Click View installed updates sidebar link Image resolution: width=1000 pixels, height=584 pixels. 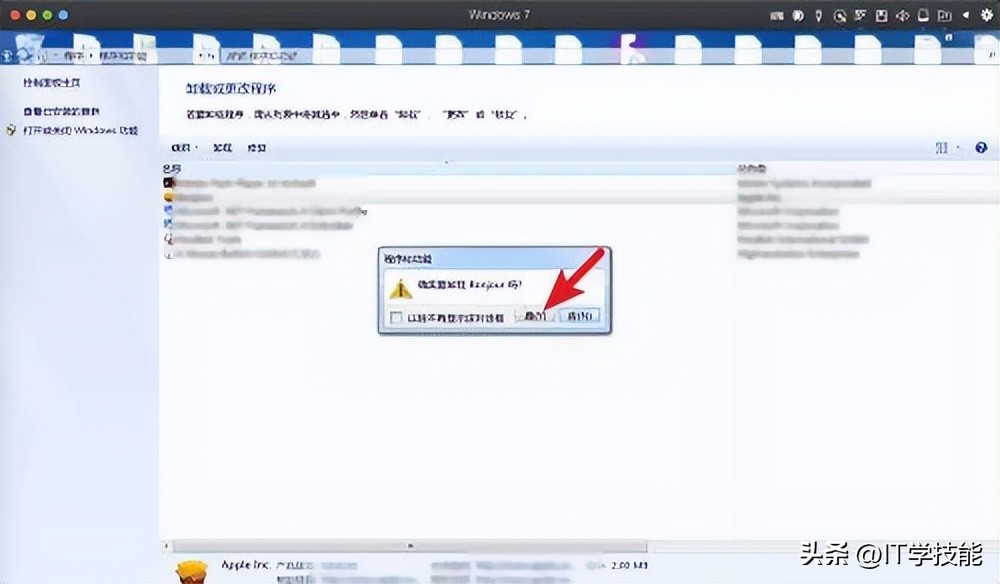point(62,112)
